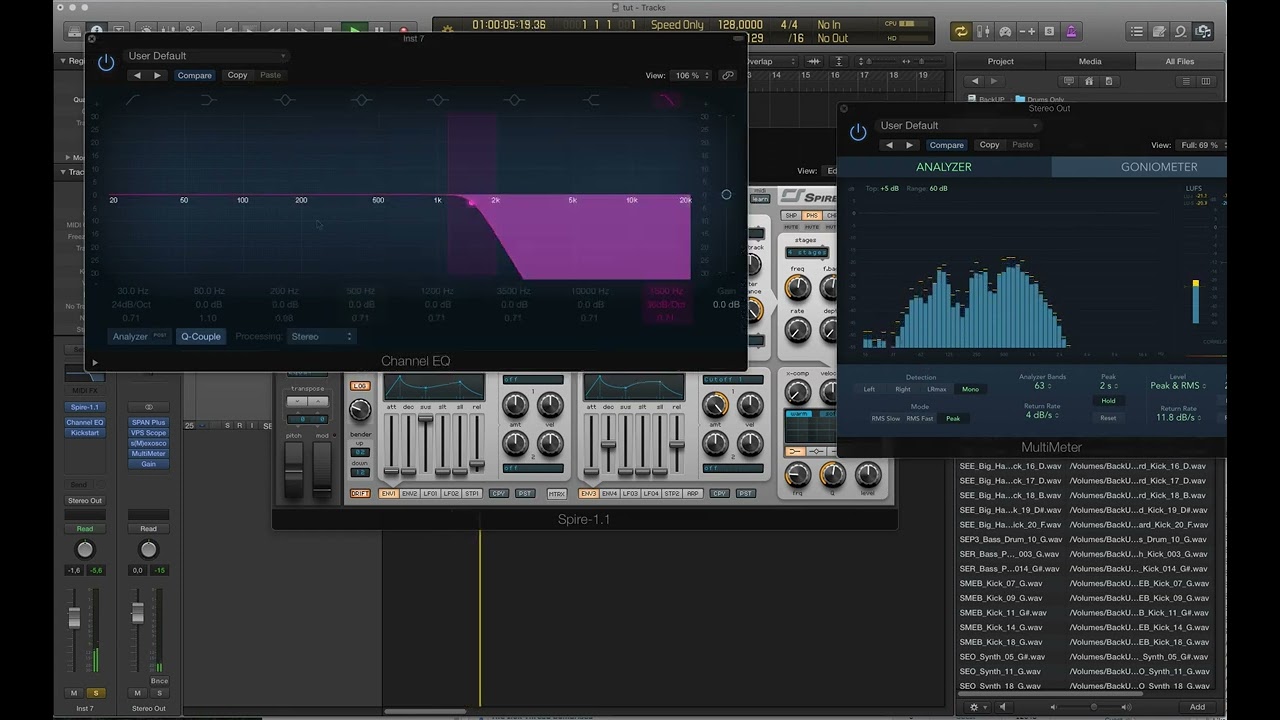
Task: Enable the low-cut filter band icon in EQ
Action: 132,100
